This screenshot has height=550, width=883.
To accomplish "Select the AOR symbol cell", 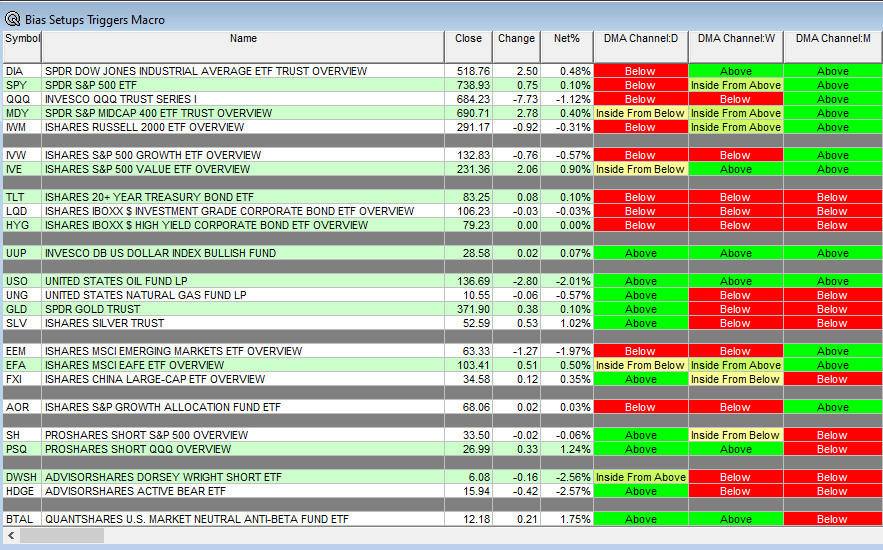I will click(x=22, y=407).
